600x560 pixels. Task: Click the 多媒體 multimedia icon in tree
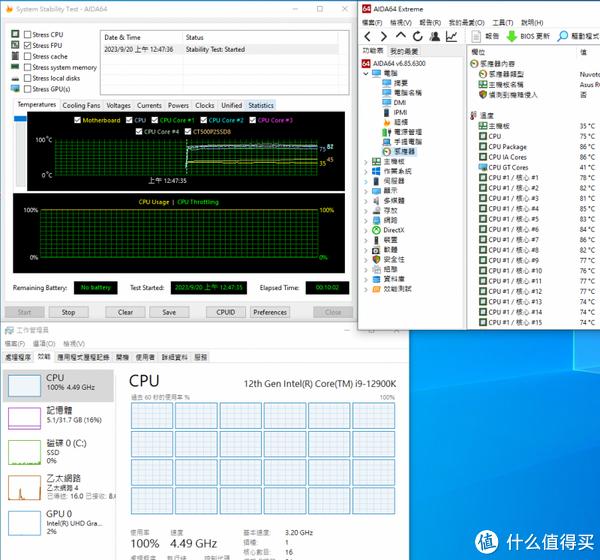click(x=376, y=201)
